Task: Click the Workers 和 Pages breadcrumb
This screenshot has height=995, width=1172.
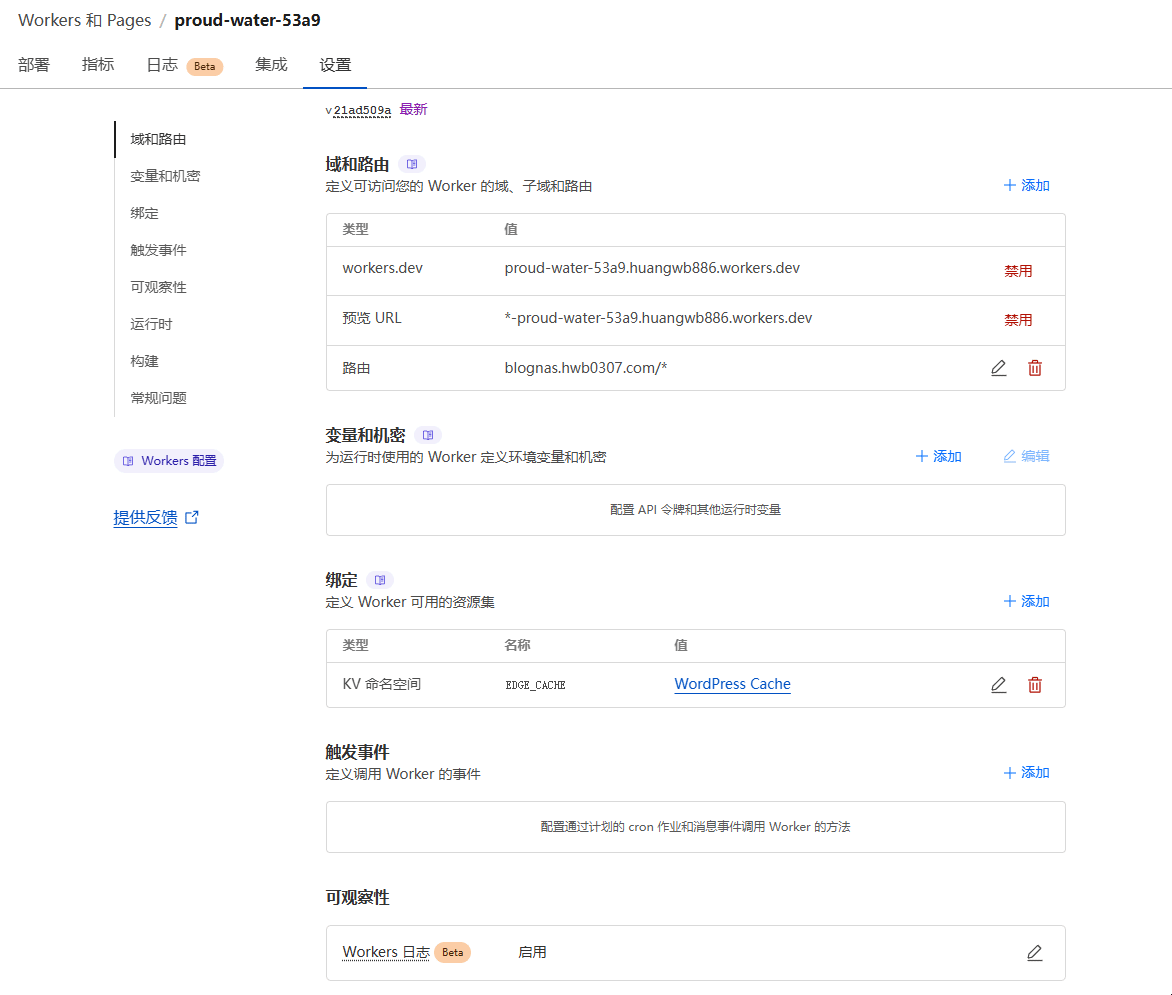Action: coord(85,20)
